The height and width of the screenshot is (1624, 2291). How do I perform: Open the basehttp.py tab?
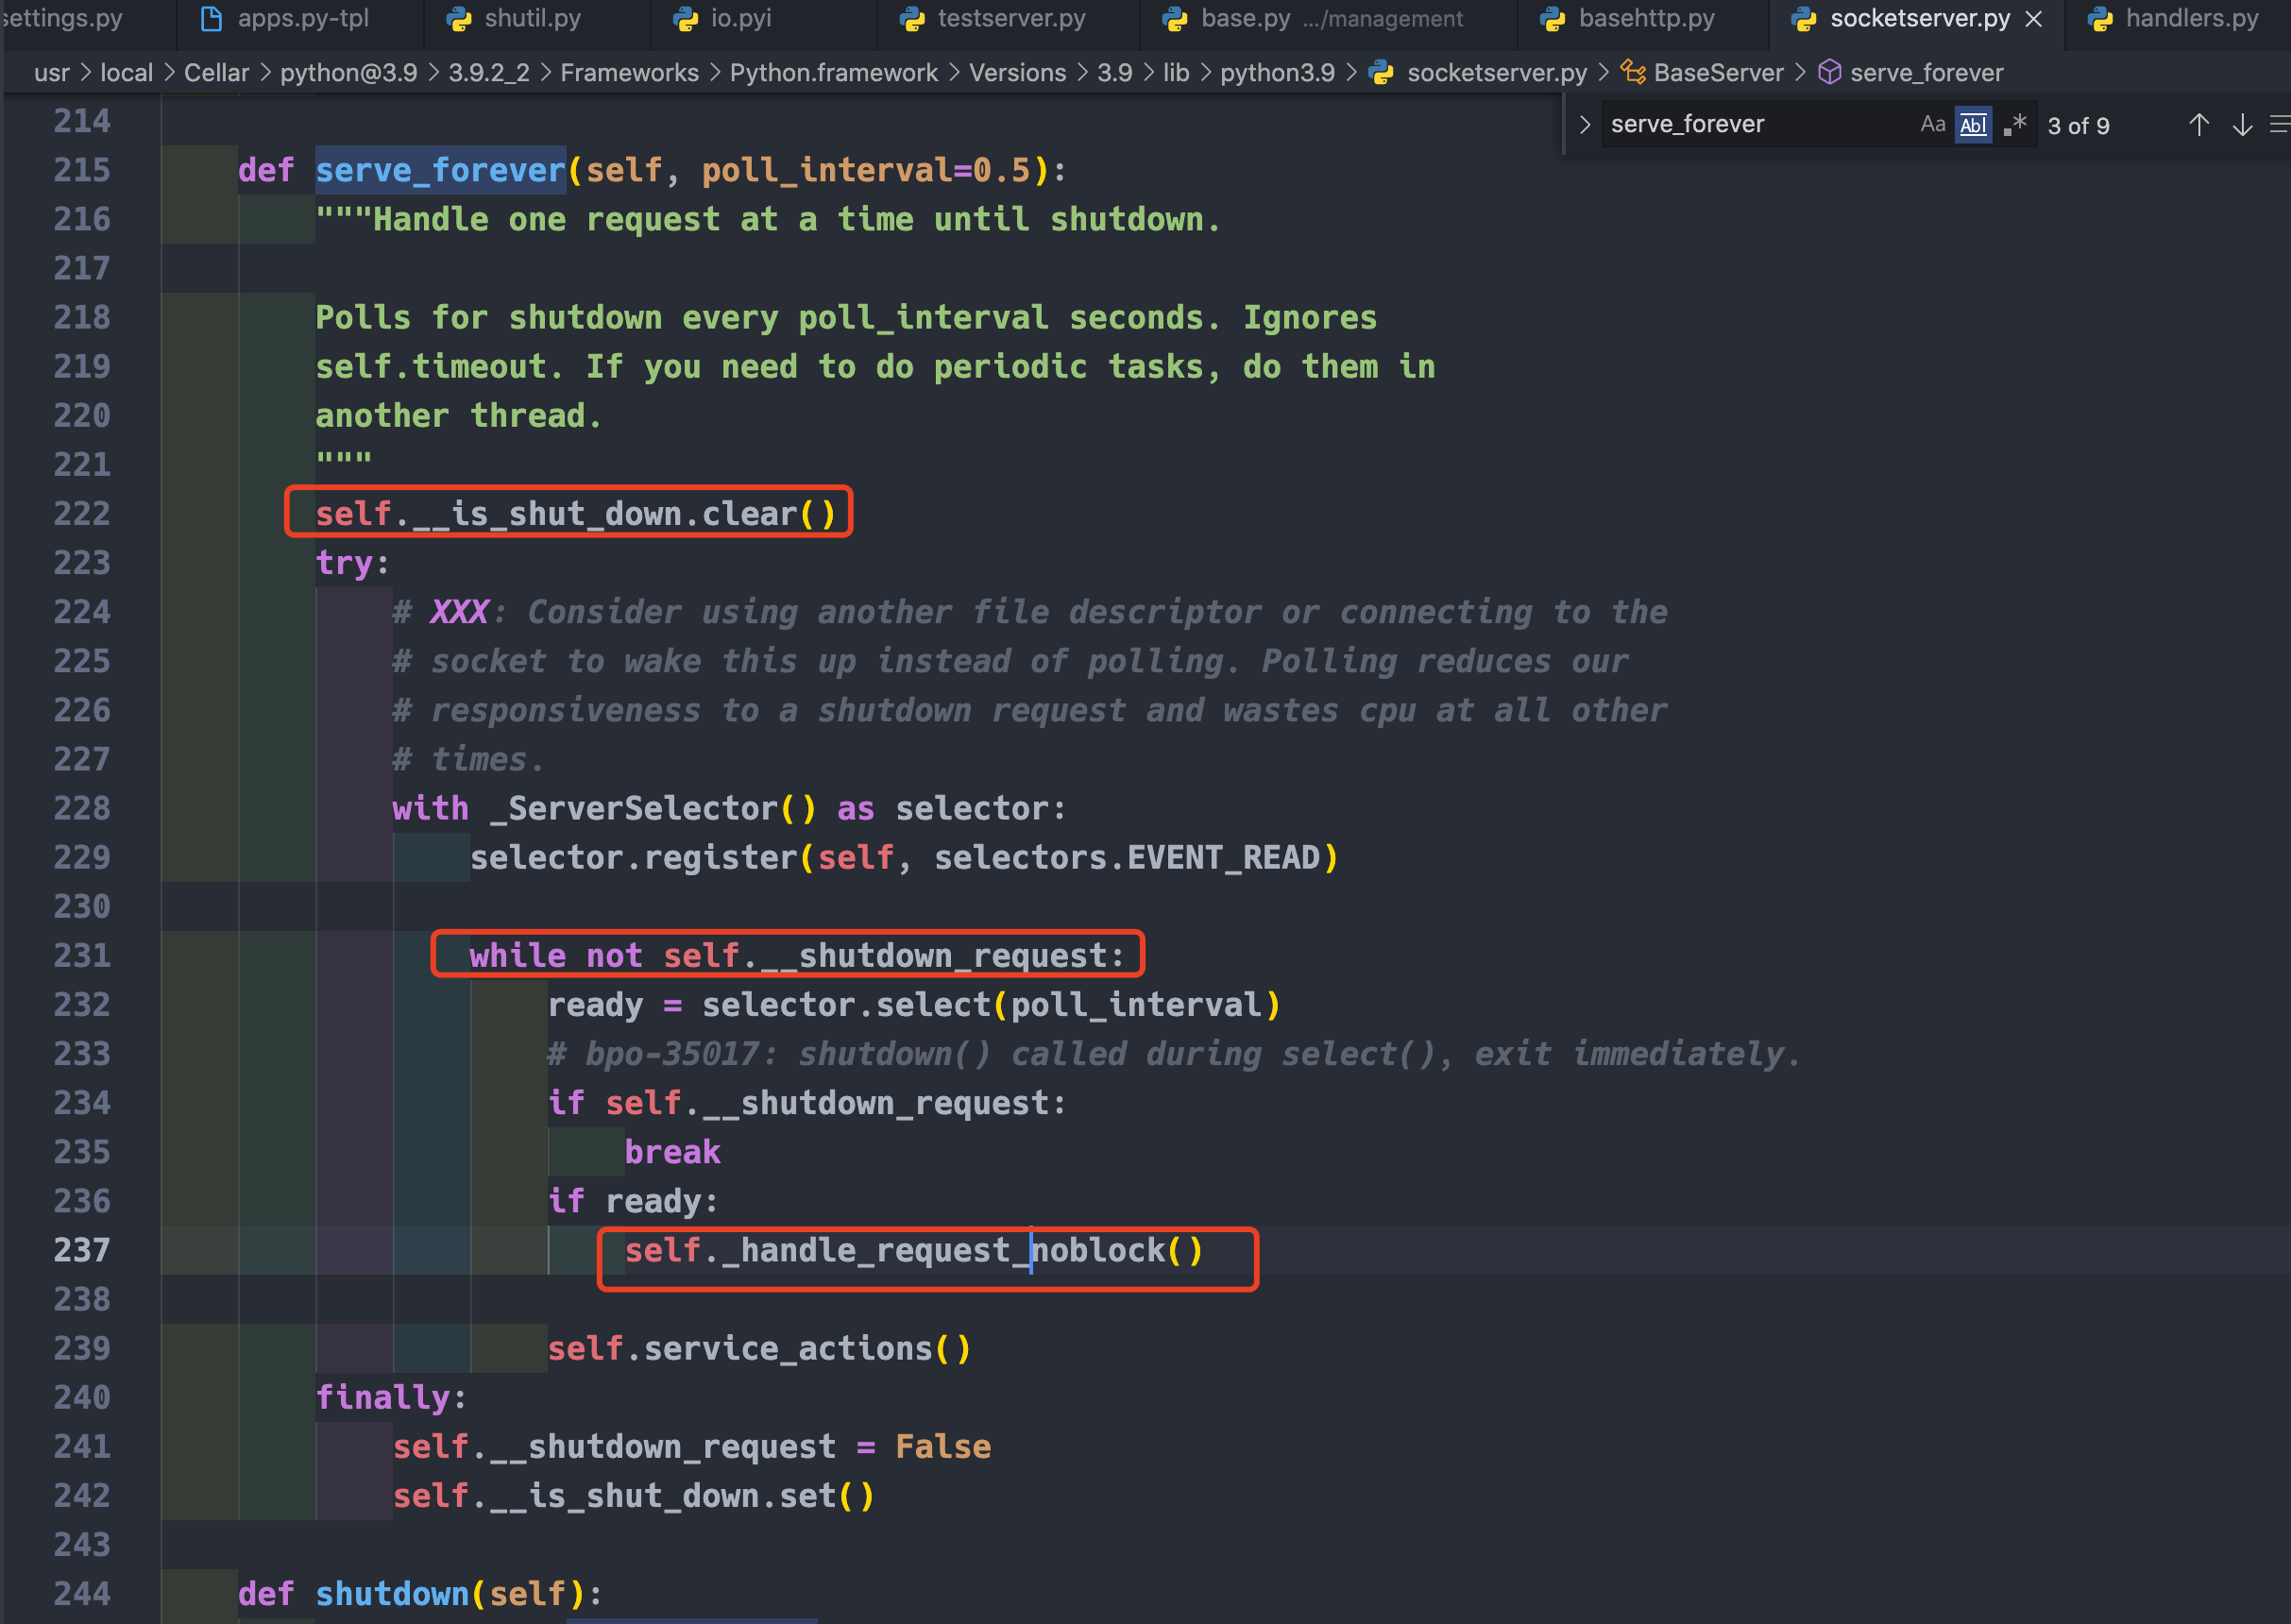[x=1645, y=19]
